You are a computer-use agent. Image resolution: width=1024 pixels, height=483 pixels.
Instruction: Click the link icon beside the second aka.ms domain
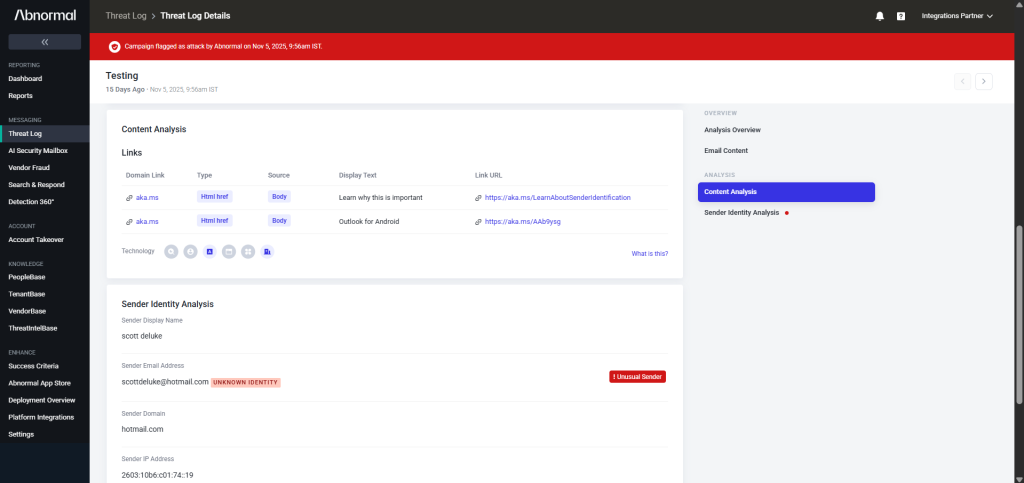click(x=129, y=221)
